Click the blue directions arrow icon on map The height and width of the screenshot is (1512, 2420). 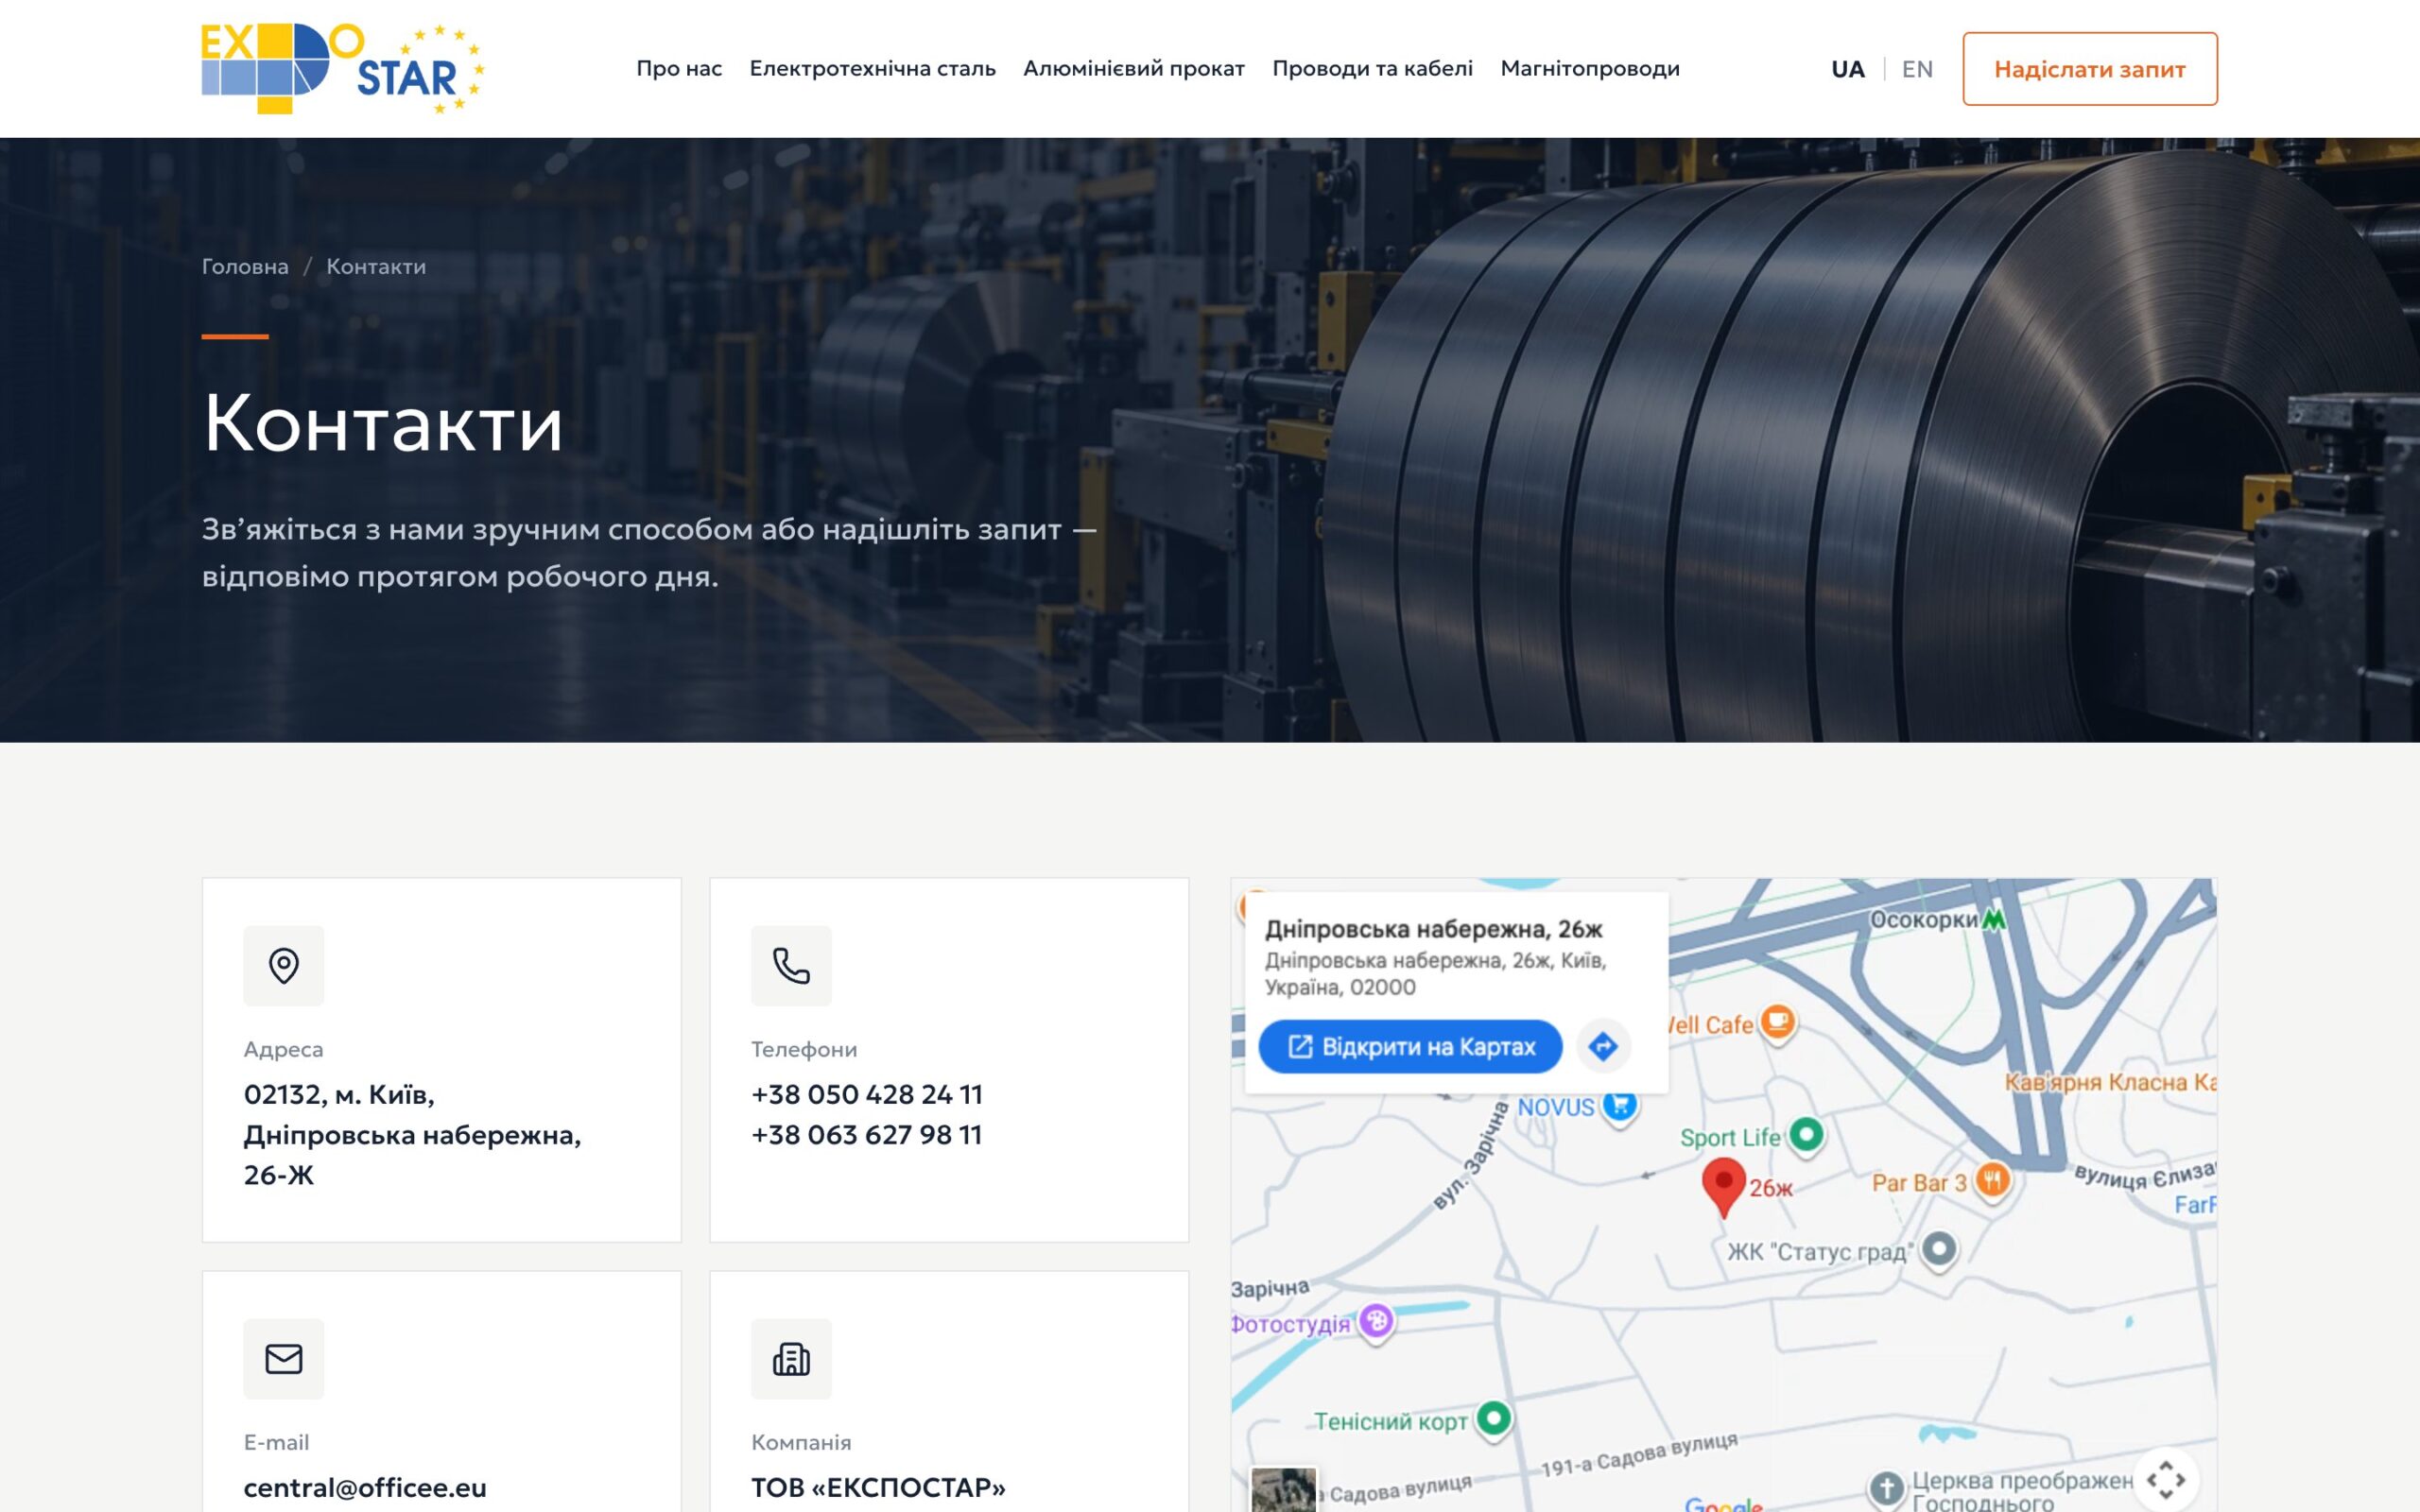tap(1603, 1046)
